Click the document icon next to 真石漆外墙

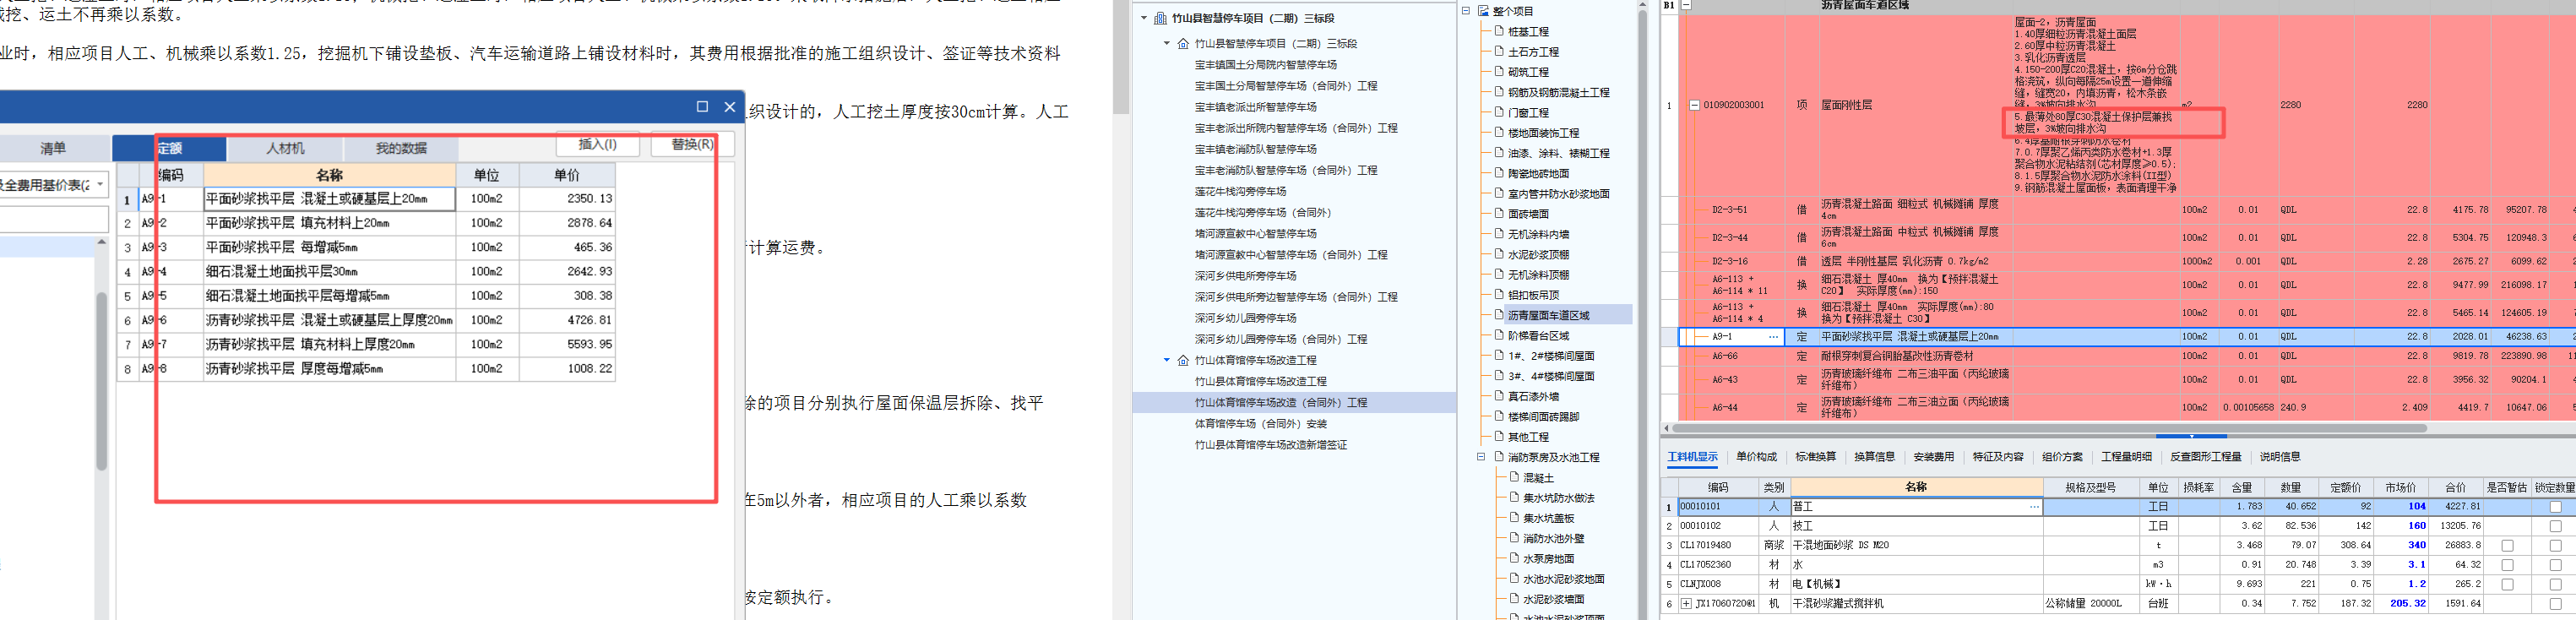[1499, 396]
